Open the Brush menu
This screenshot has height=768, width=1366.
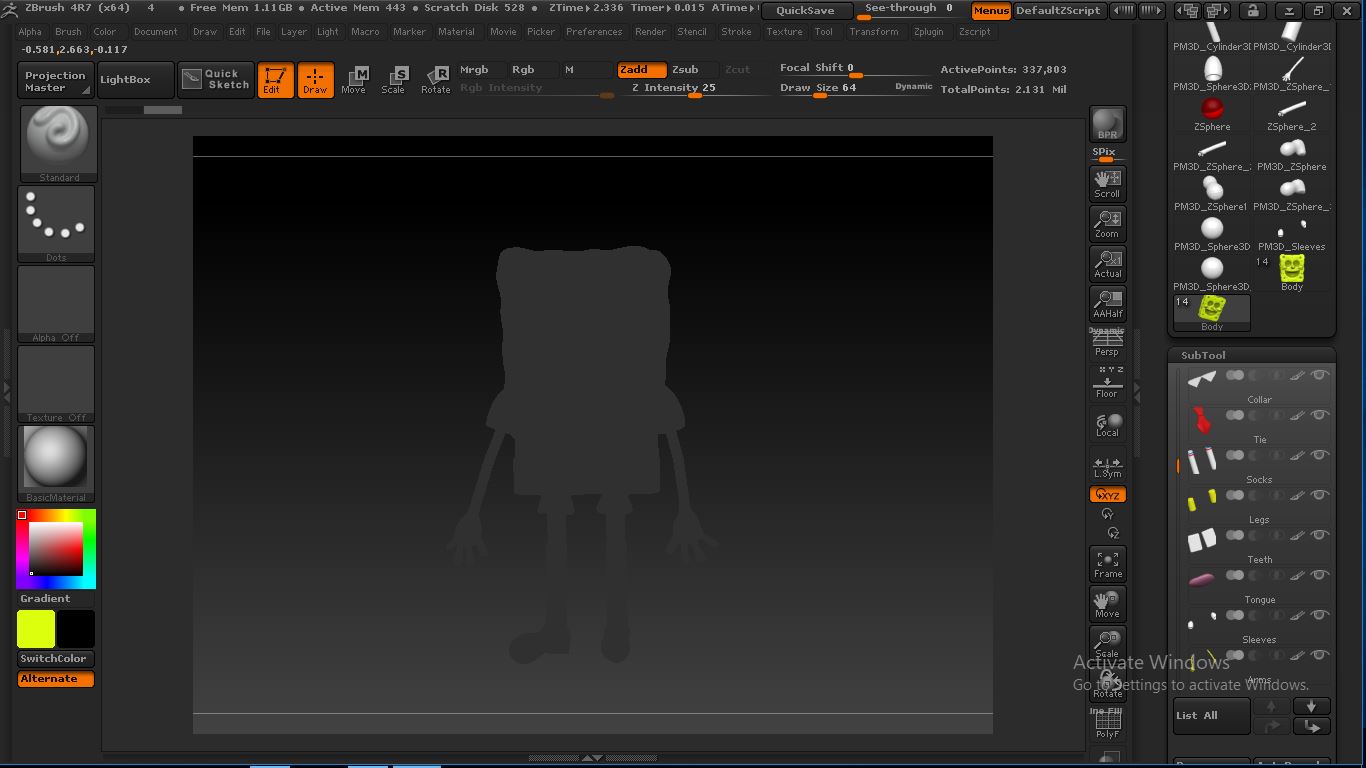click(x=68, y=31)
